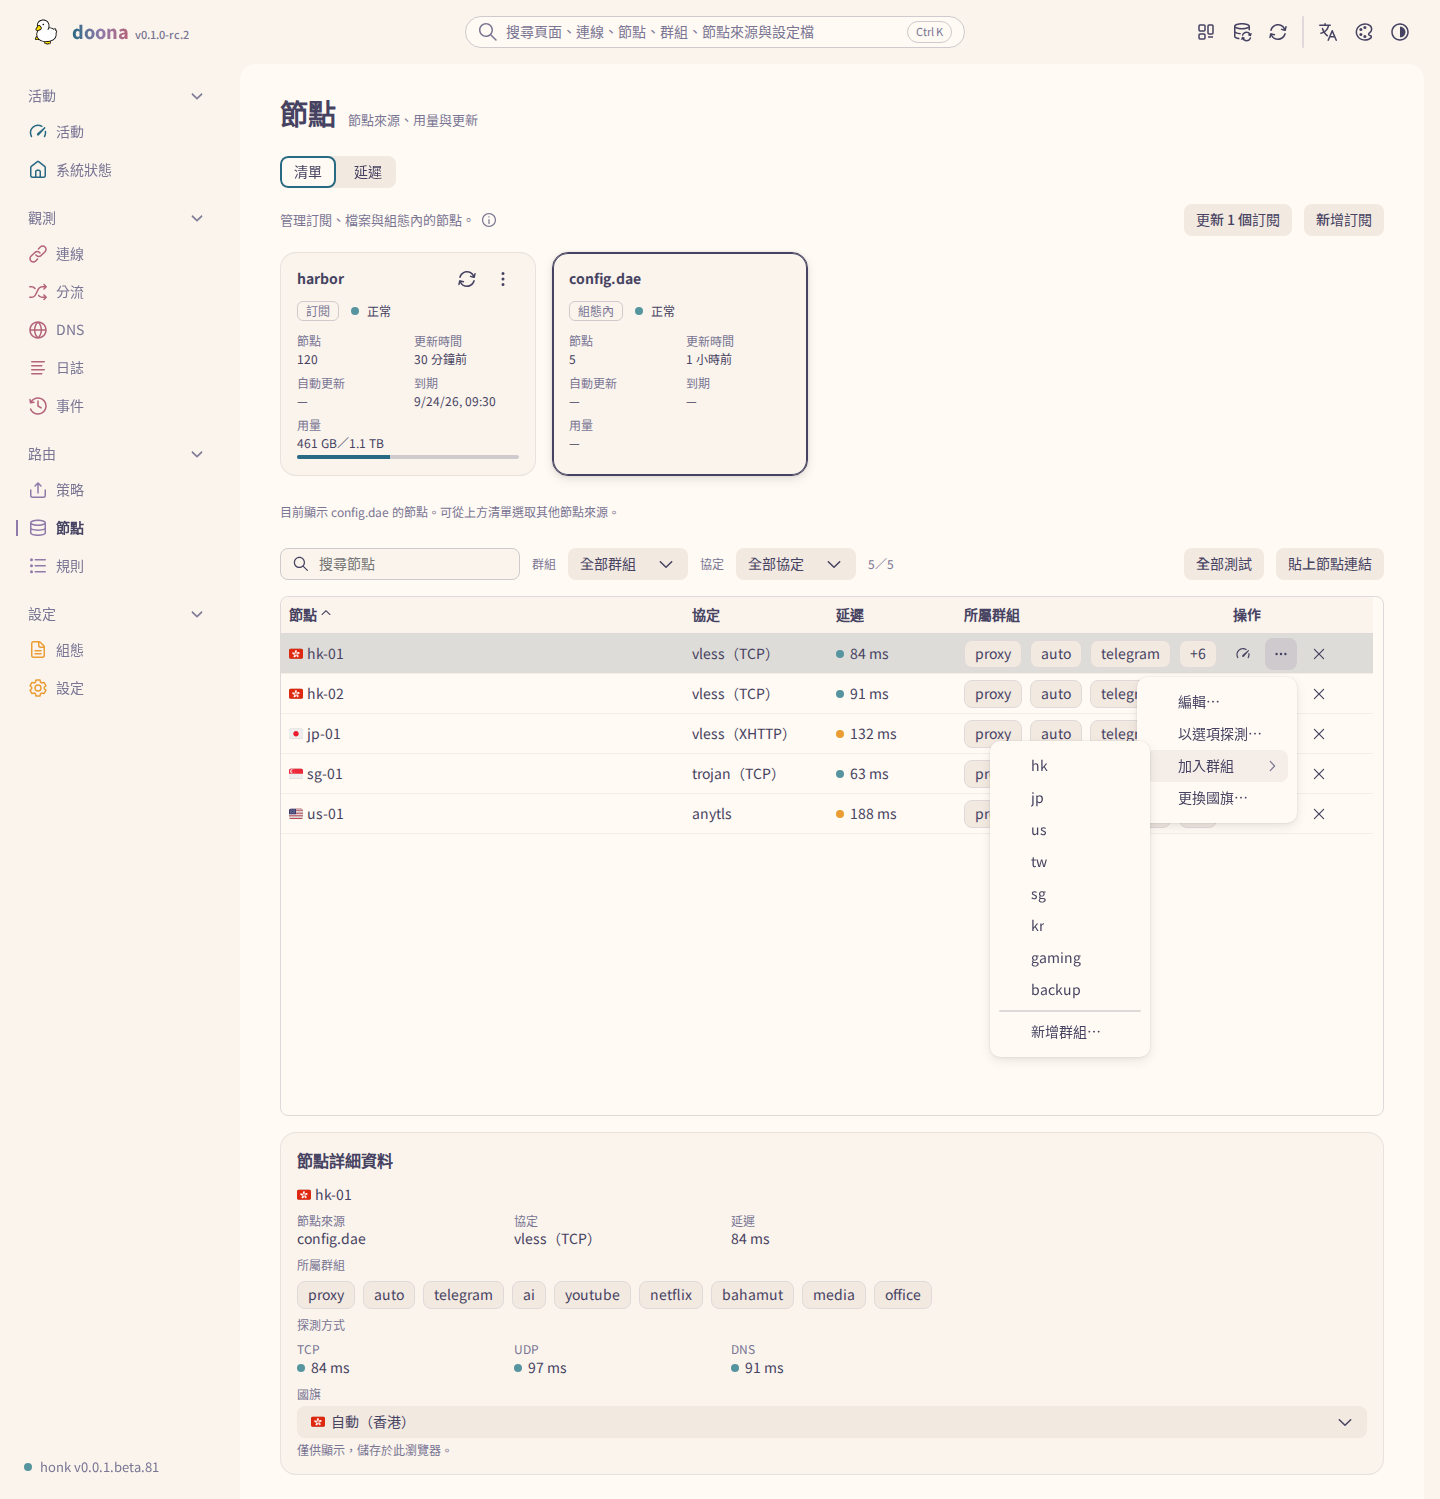Click the 貼上節點連結 button
1440x1499 pixels.
pos(1330,564)
